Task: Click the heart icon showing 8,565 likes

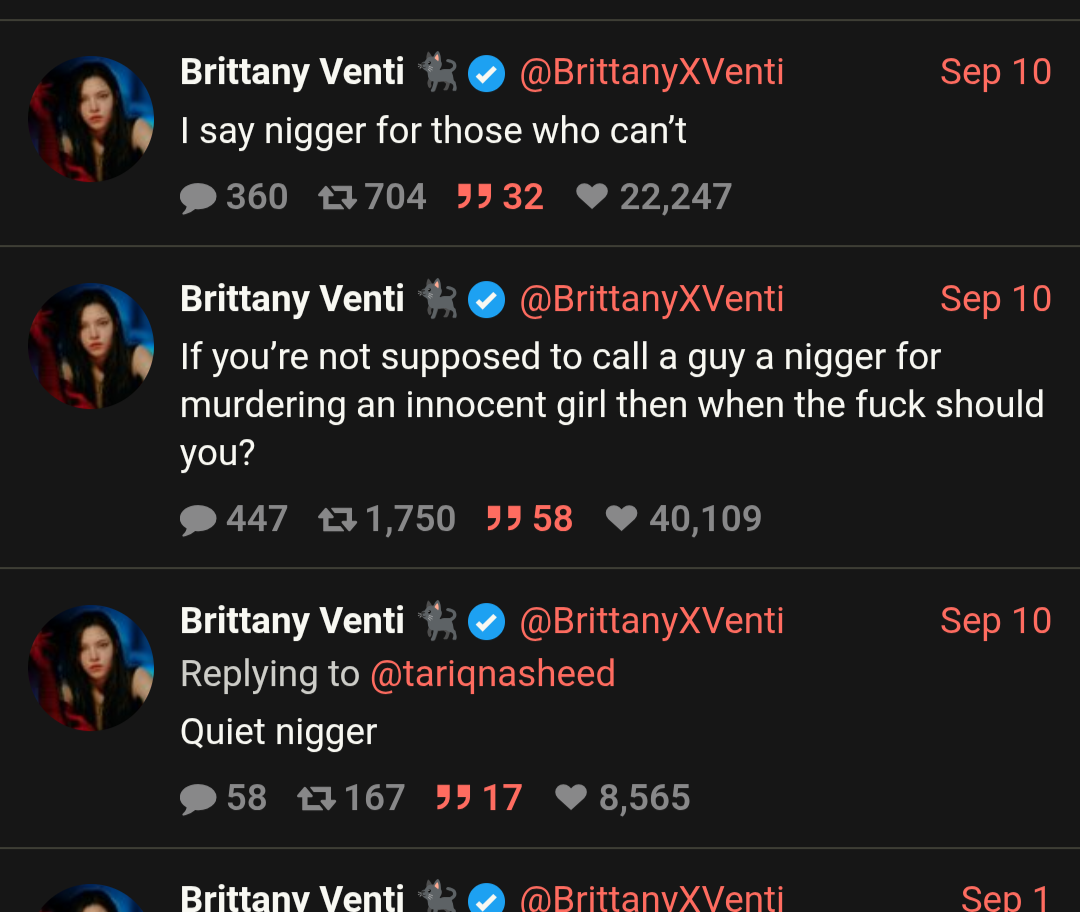Action: pos(571,797)
